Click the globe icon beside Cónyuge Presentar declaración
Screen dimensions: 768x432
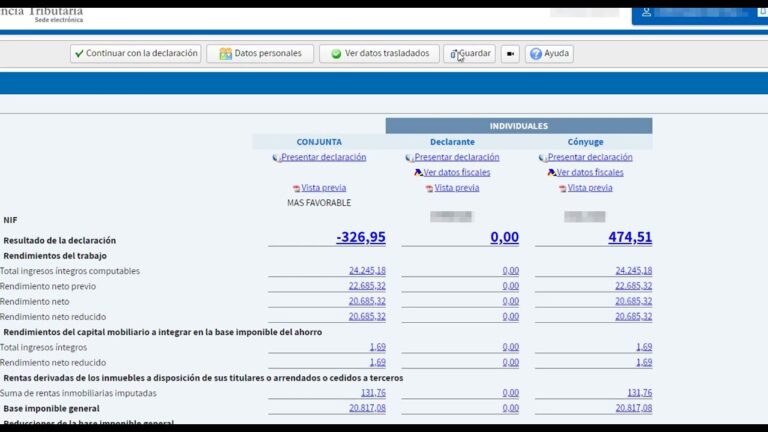point(542,158)
